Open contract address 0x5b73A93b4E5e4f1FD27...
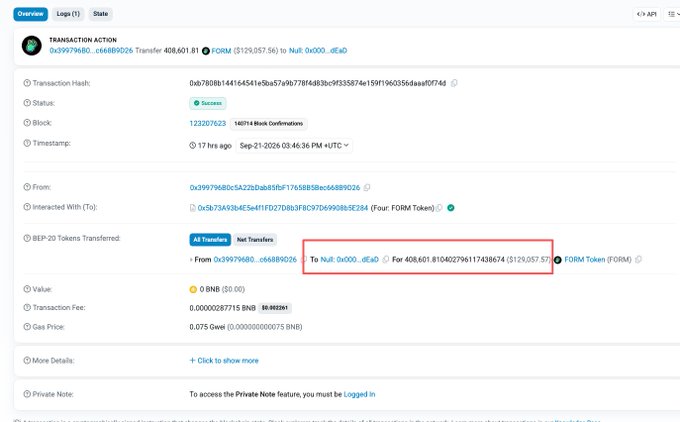The image size is (680, 422). [283, 208]
